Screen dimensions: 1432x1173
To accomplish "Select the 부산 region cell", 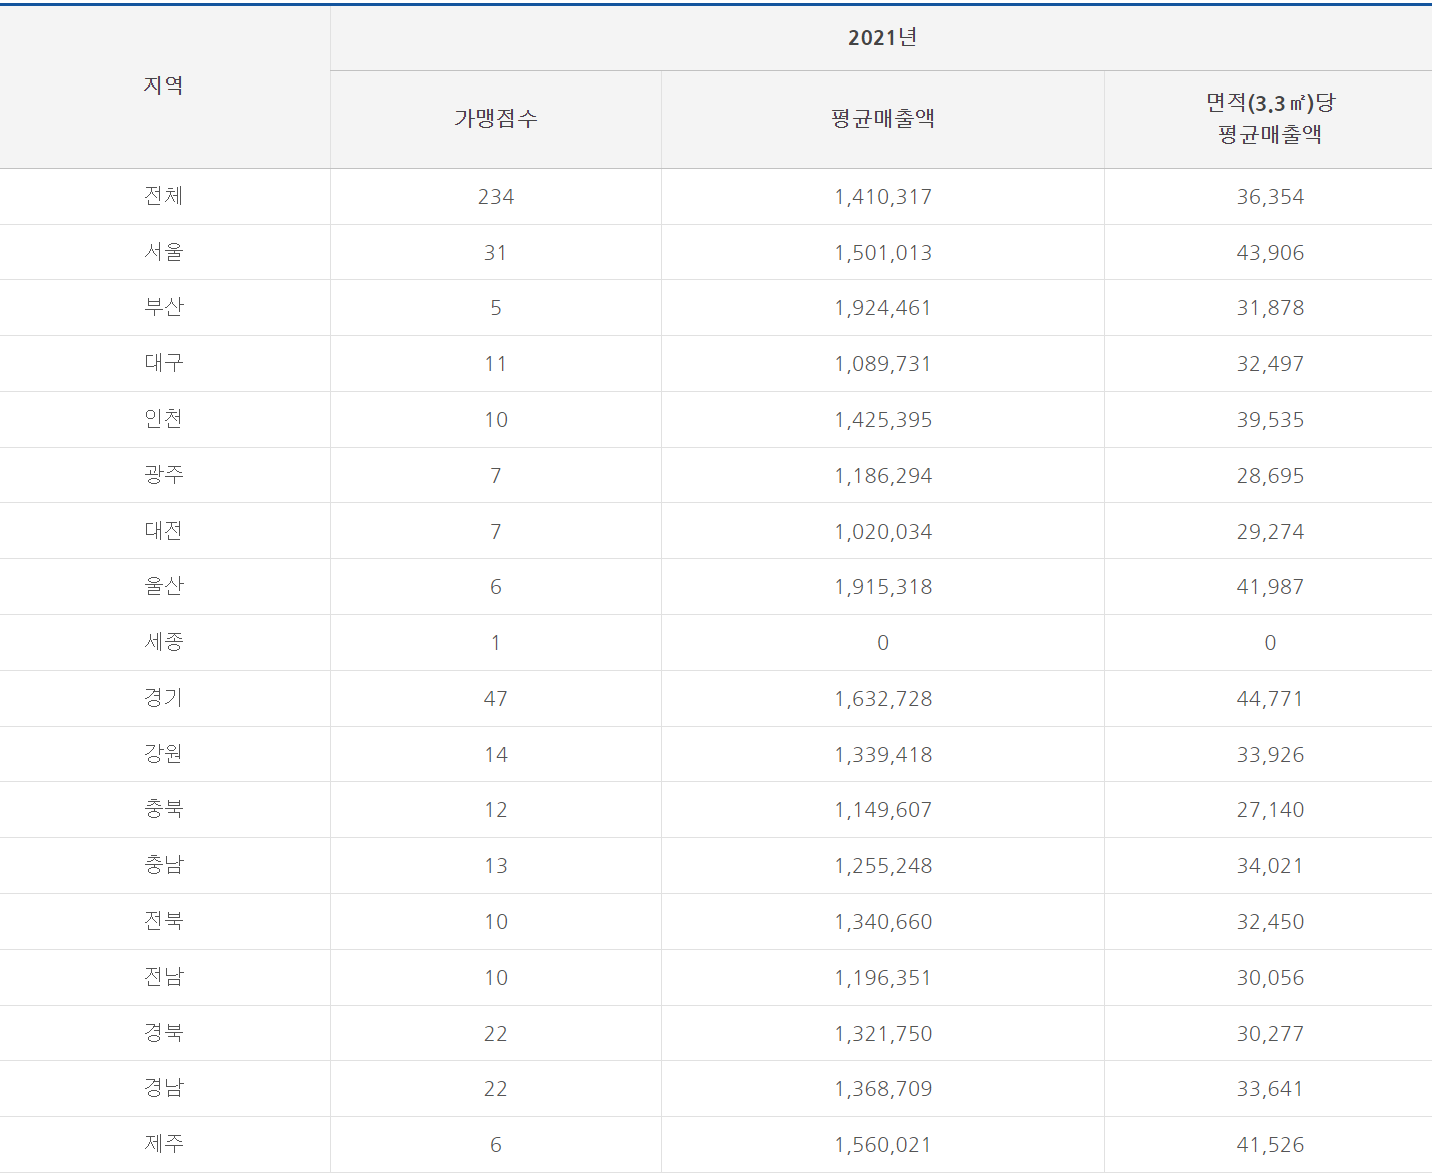I will coord(164,307).
